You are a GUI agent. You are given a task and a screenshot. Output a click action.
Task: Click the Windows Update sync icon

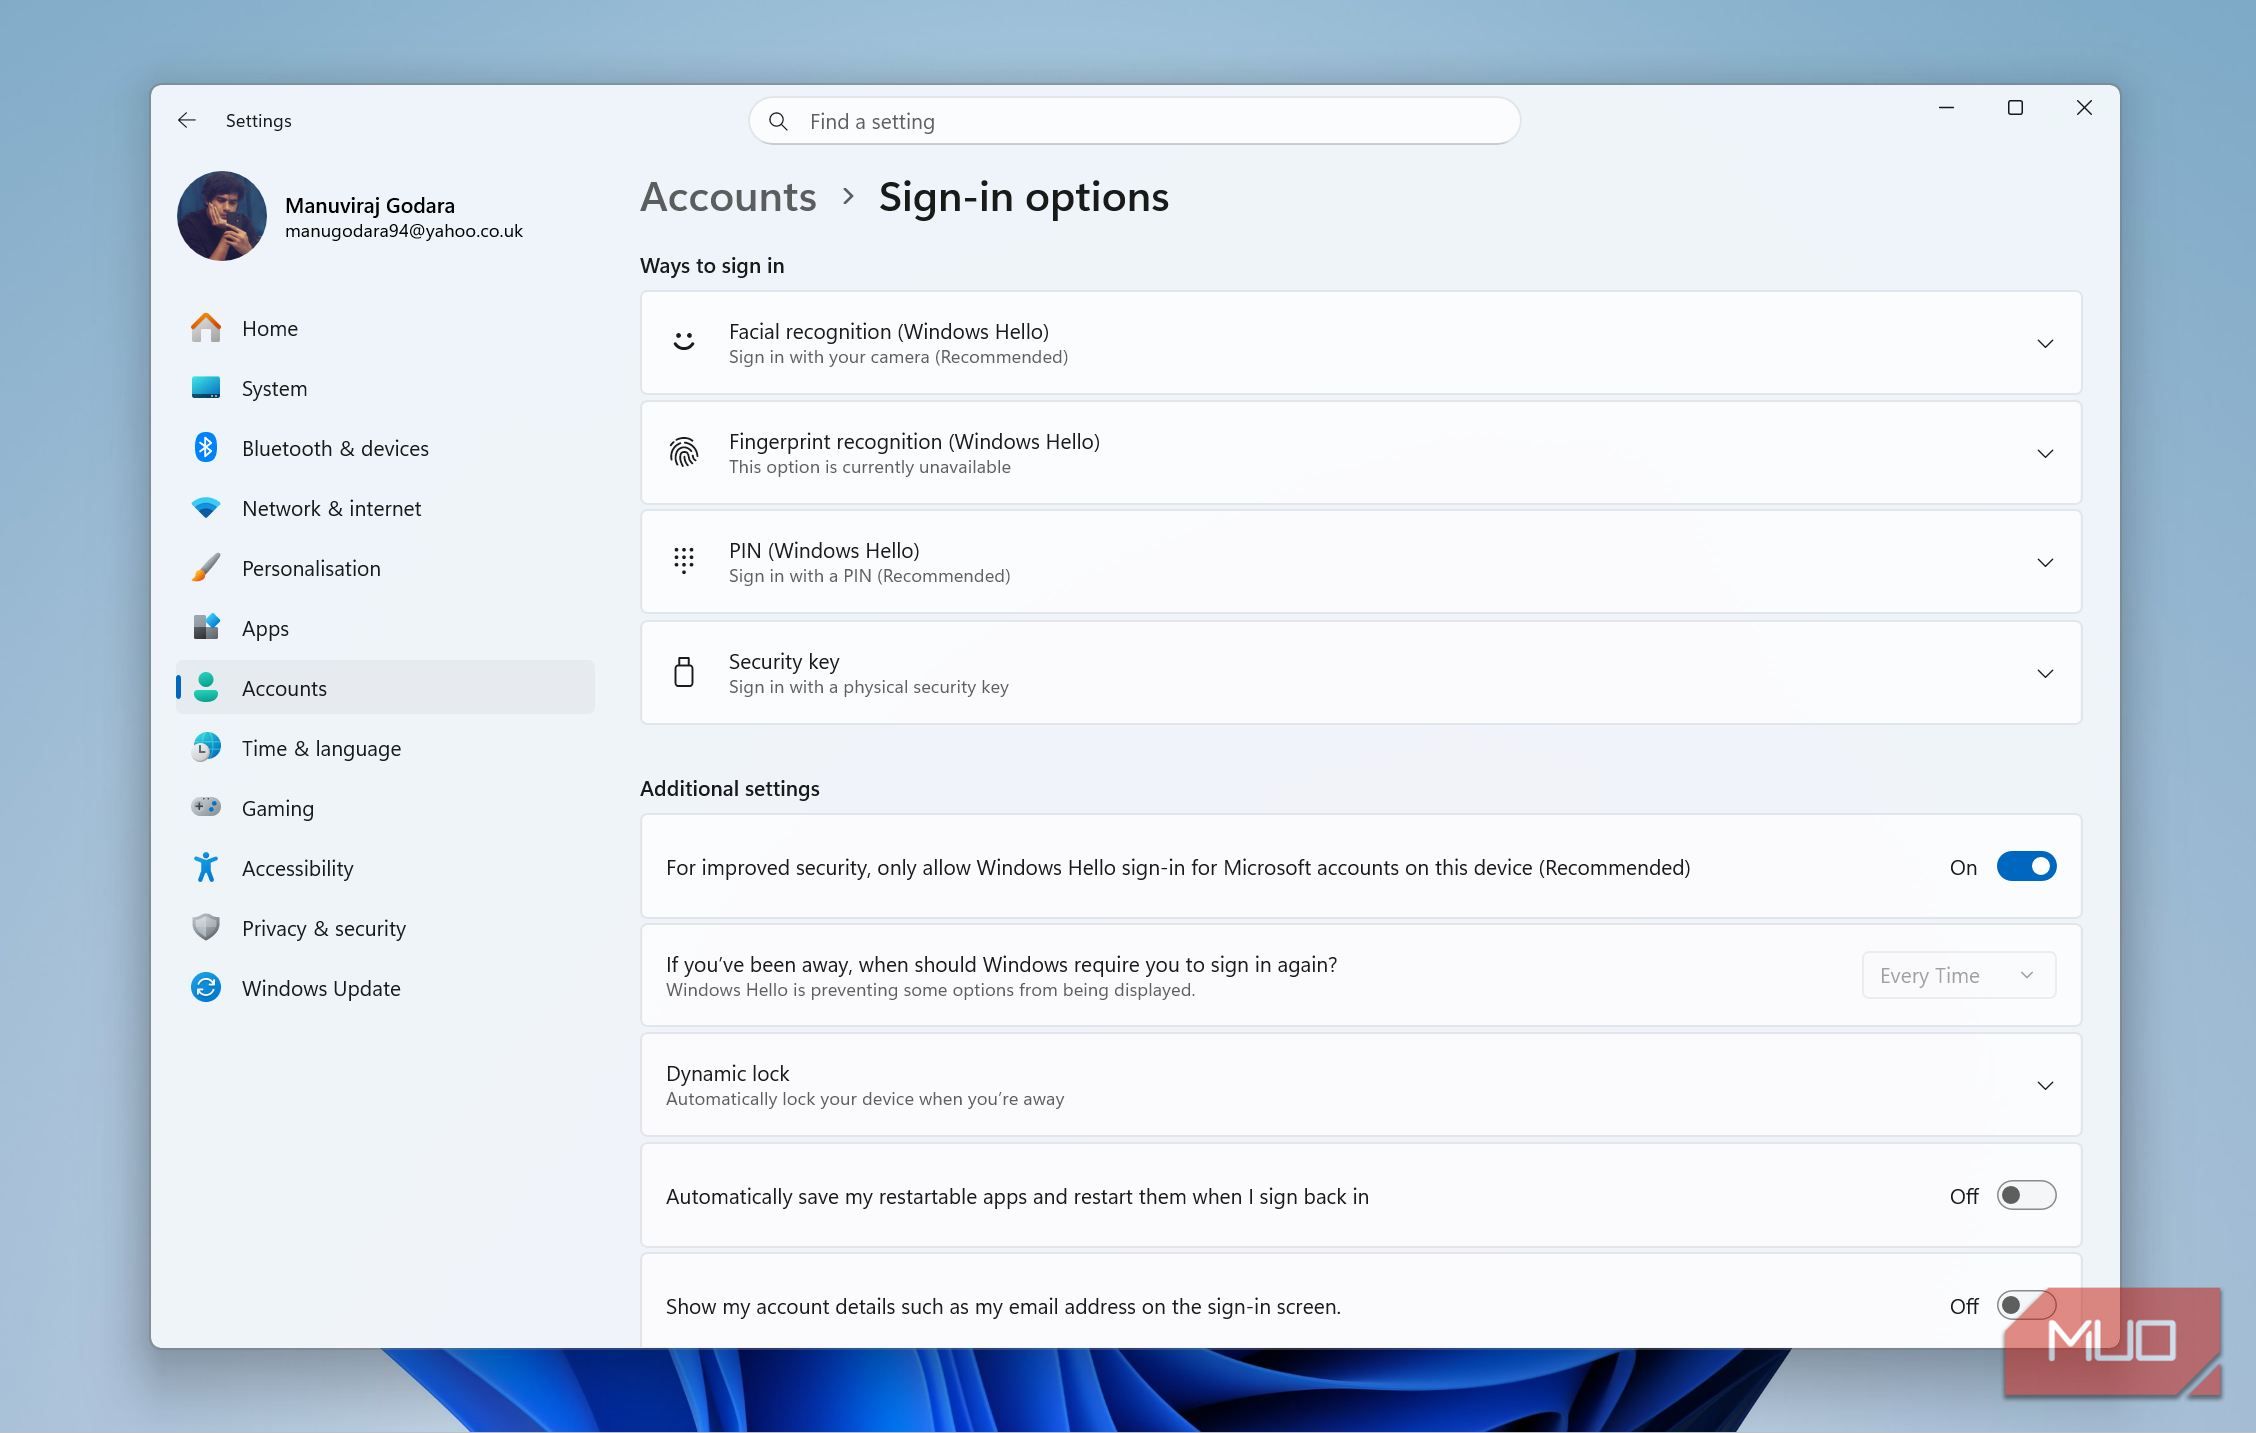(206, 987)
